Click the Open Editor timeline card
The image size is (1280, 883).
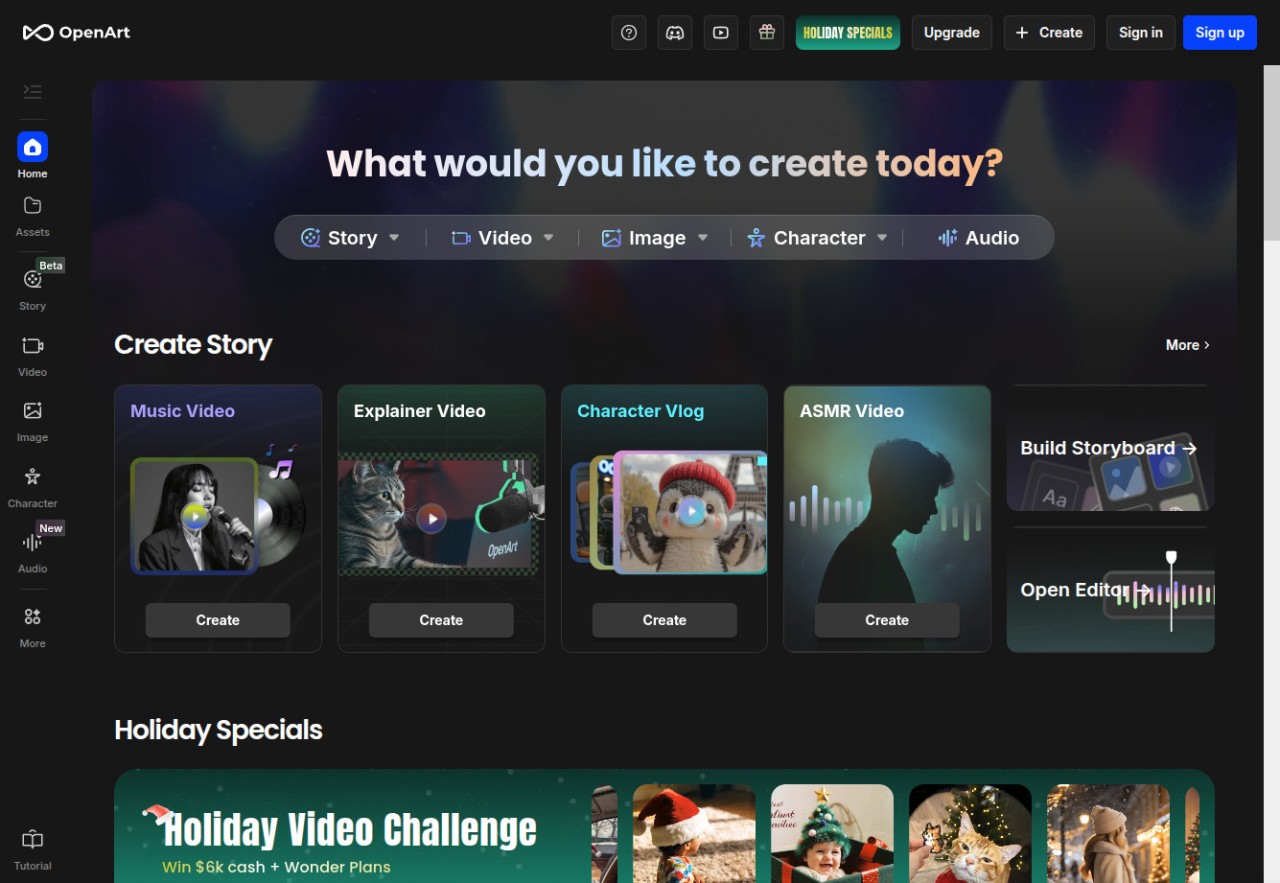pyautogui.click(x=1110, y=590)
